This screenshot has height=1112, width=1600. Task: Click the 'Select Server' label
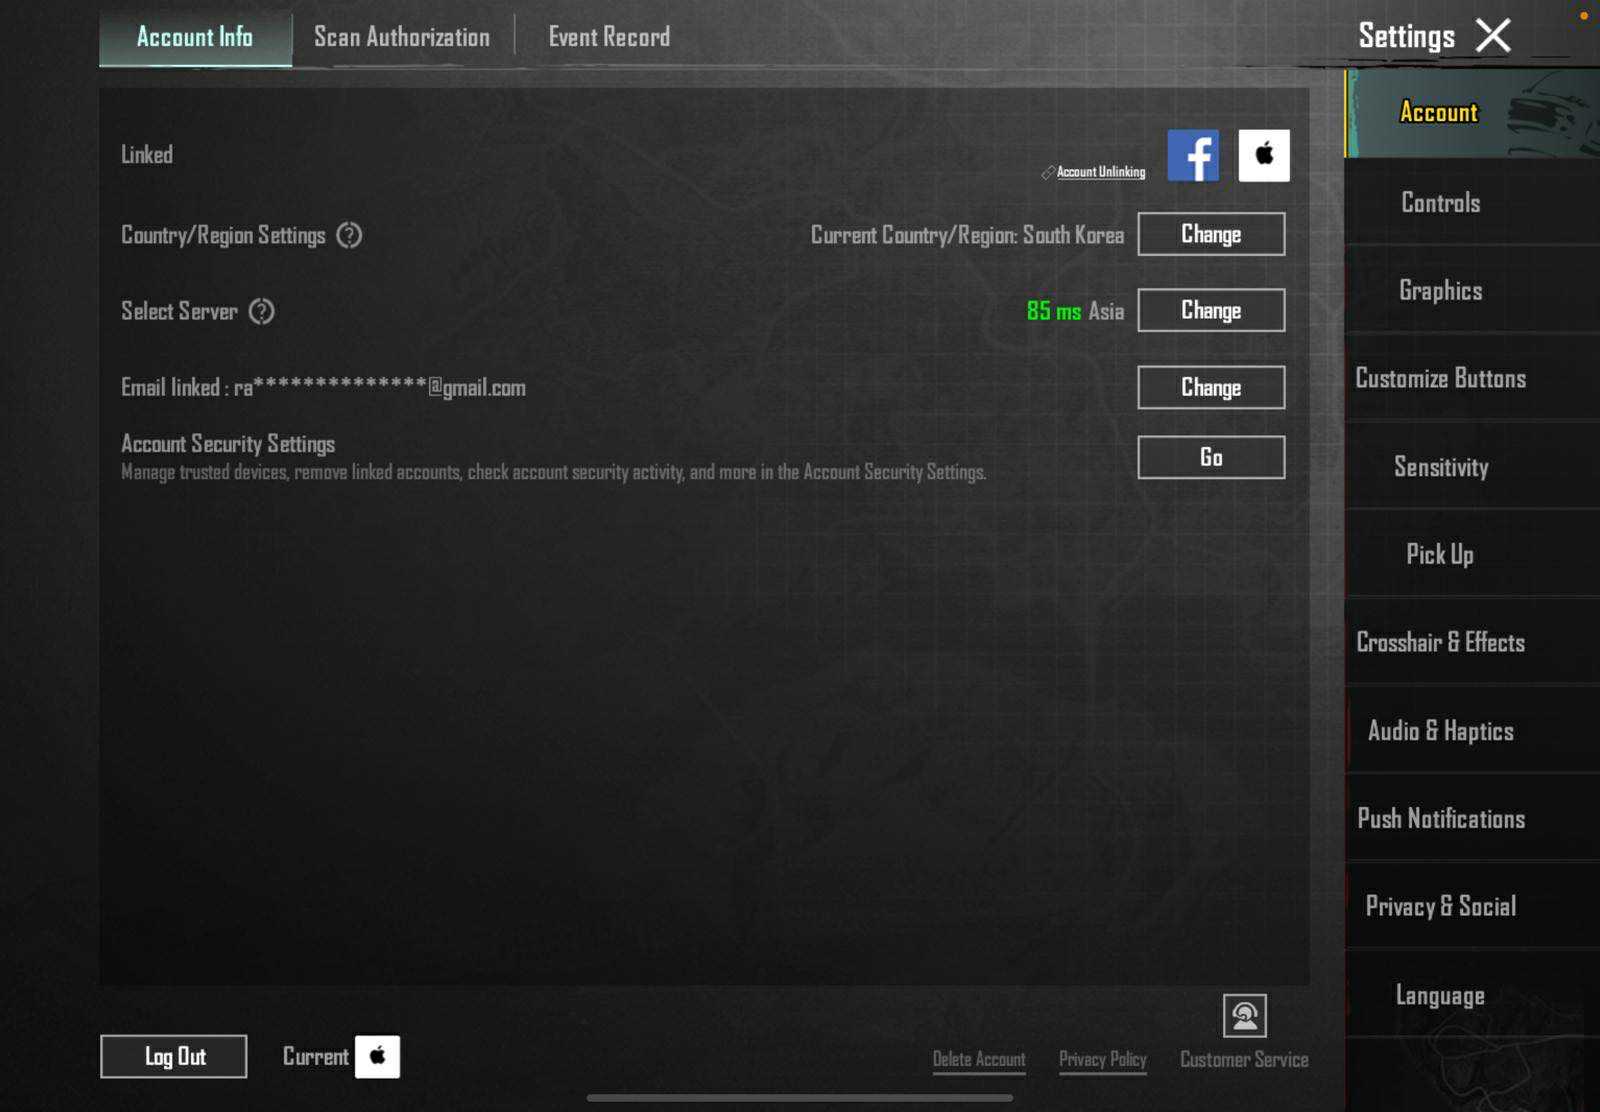[x=179, y=311]
